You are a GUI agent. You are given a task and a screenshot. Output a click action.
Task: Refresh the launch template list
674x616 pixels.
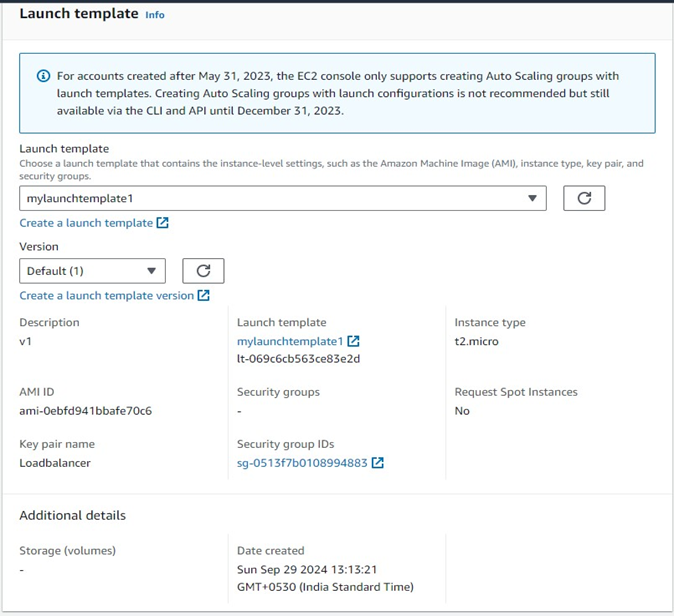coord(584,198)
